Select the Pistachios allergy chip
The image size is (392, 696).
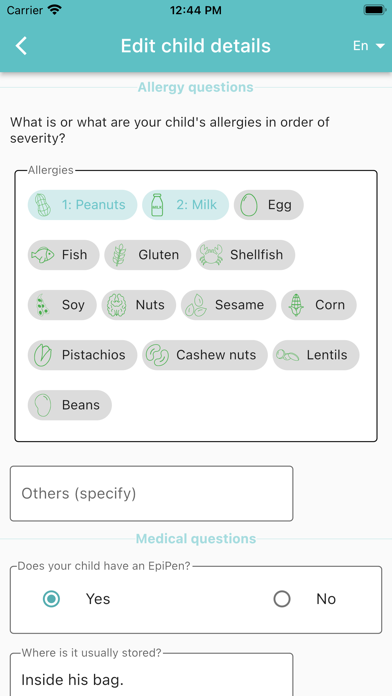[x=83, y=355]
